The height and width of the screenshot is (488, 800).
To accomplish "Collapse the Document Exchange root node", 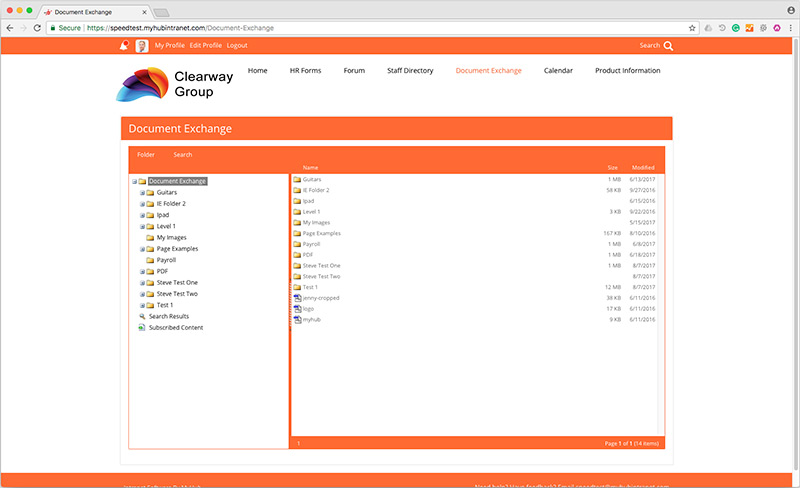I will tap(133, 181).
